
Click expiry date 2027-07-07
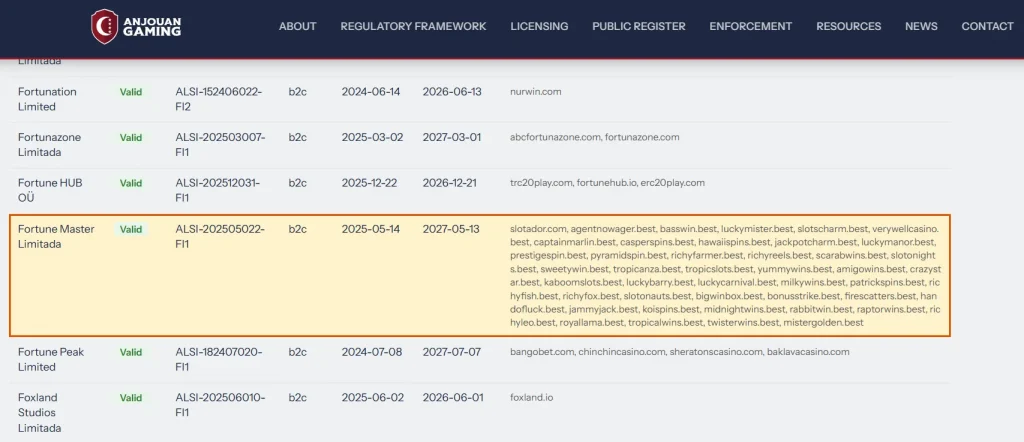click(452, 353)
